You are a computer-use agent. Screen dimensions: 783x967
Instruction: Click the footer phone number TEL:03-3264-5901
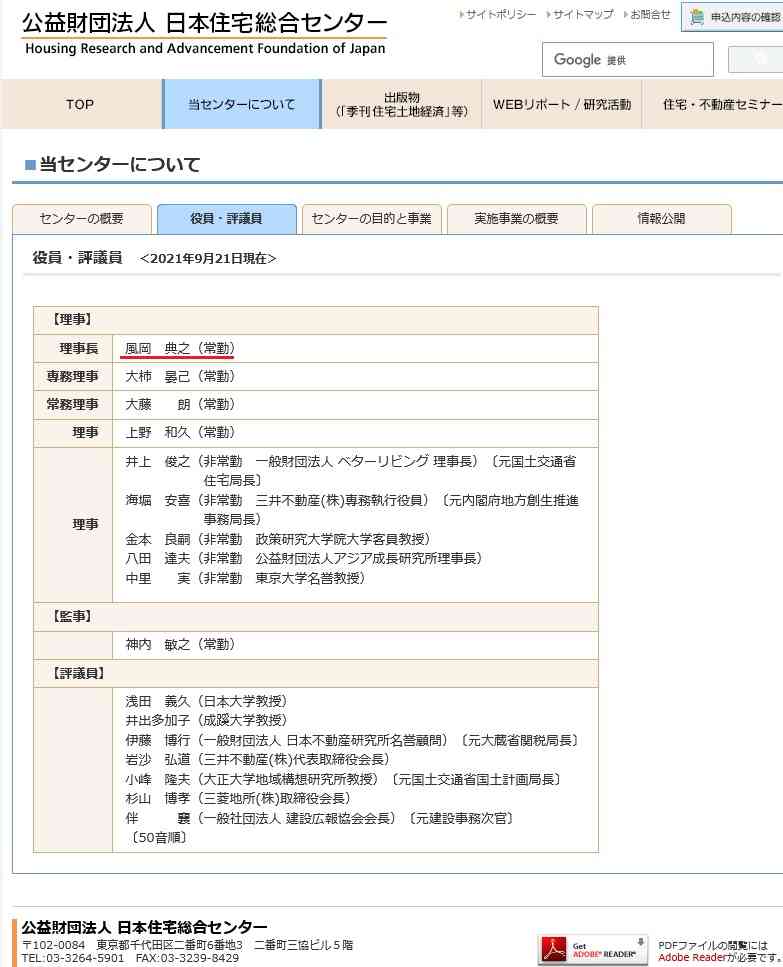[73, 958]
